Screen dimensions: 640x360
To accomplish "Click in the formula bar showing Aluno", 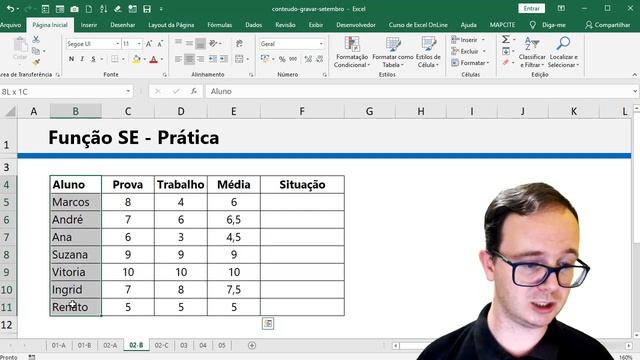I will pyautogui.click(x=418, y=91).
